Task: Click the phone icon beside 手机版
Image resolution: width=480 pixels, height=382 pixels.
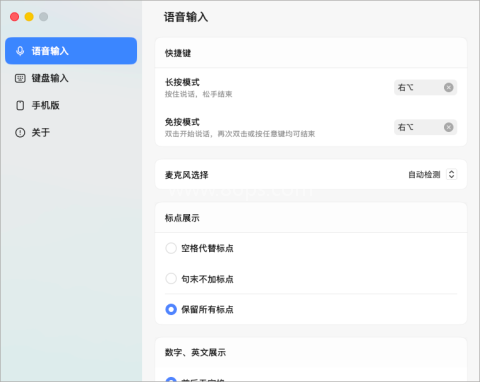Action: [20, 105]
